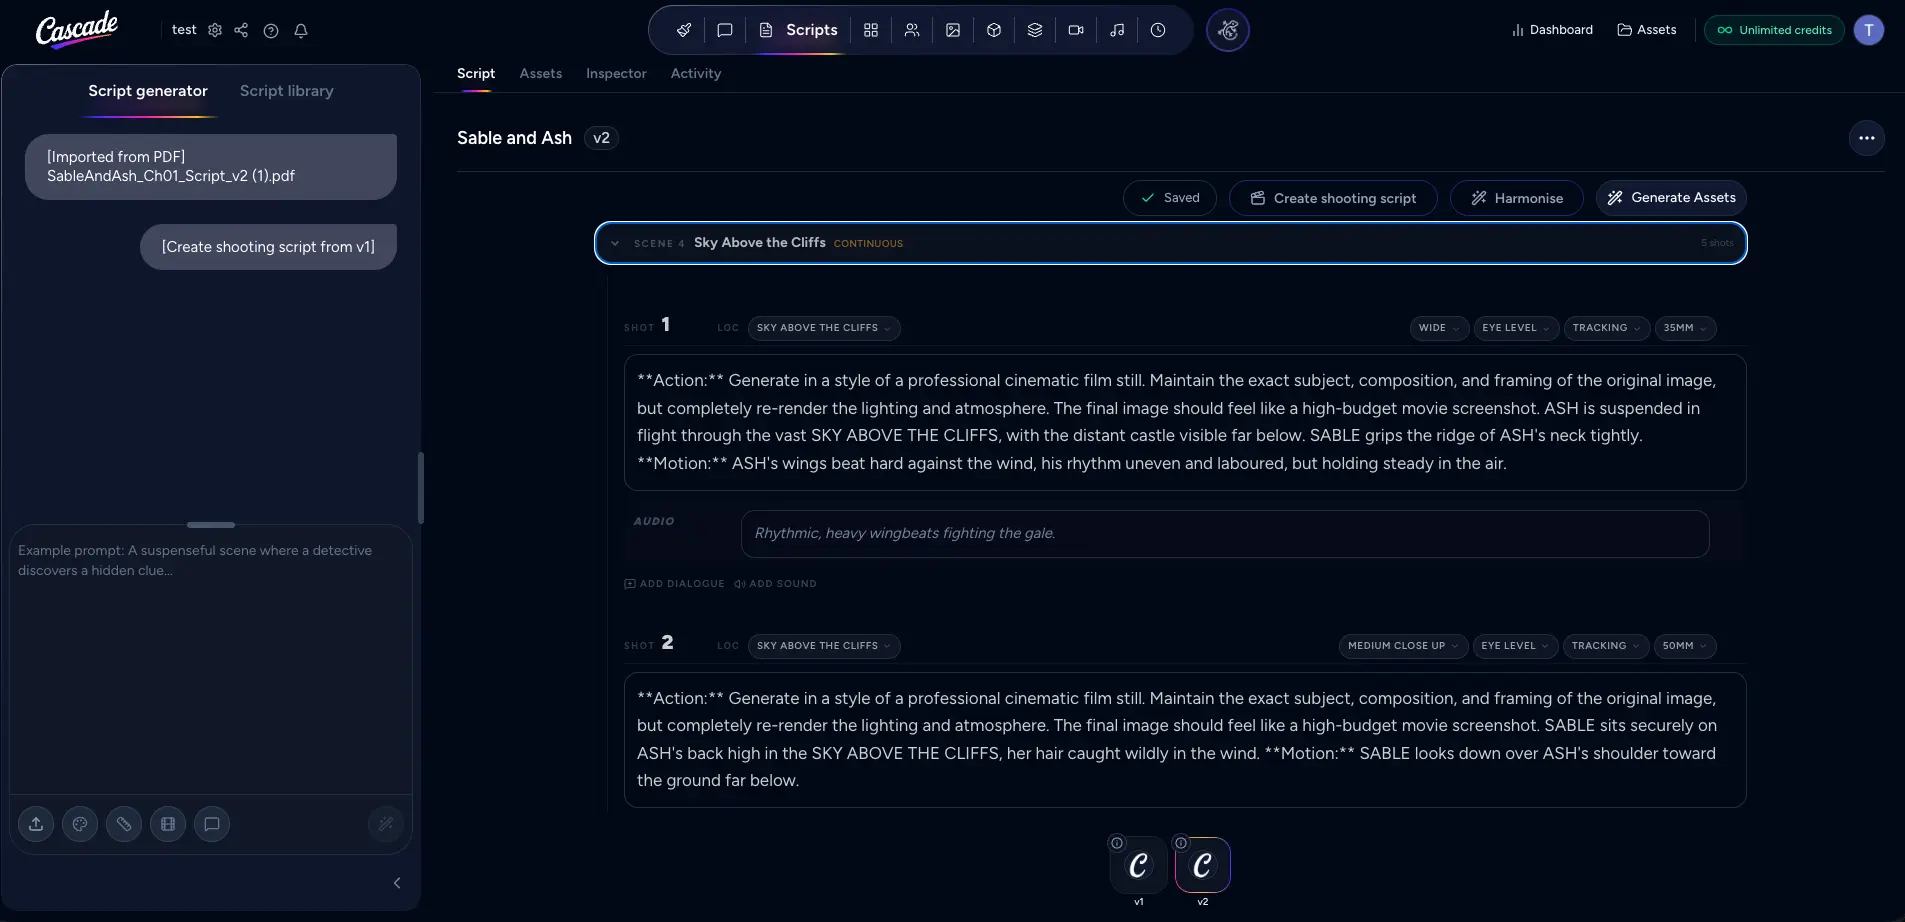Viewport: 1905px width, 922px height.
Task: Open the notifications bell icon
Action: pyautogui.click(x=301, y=31)
